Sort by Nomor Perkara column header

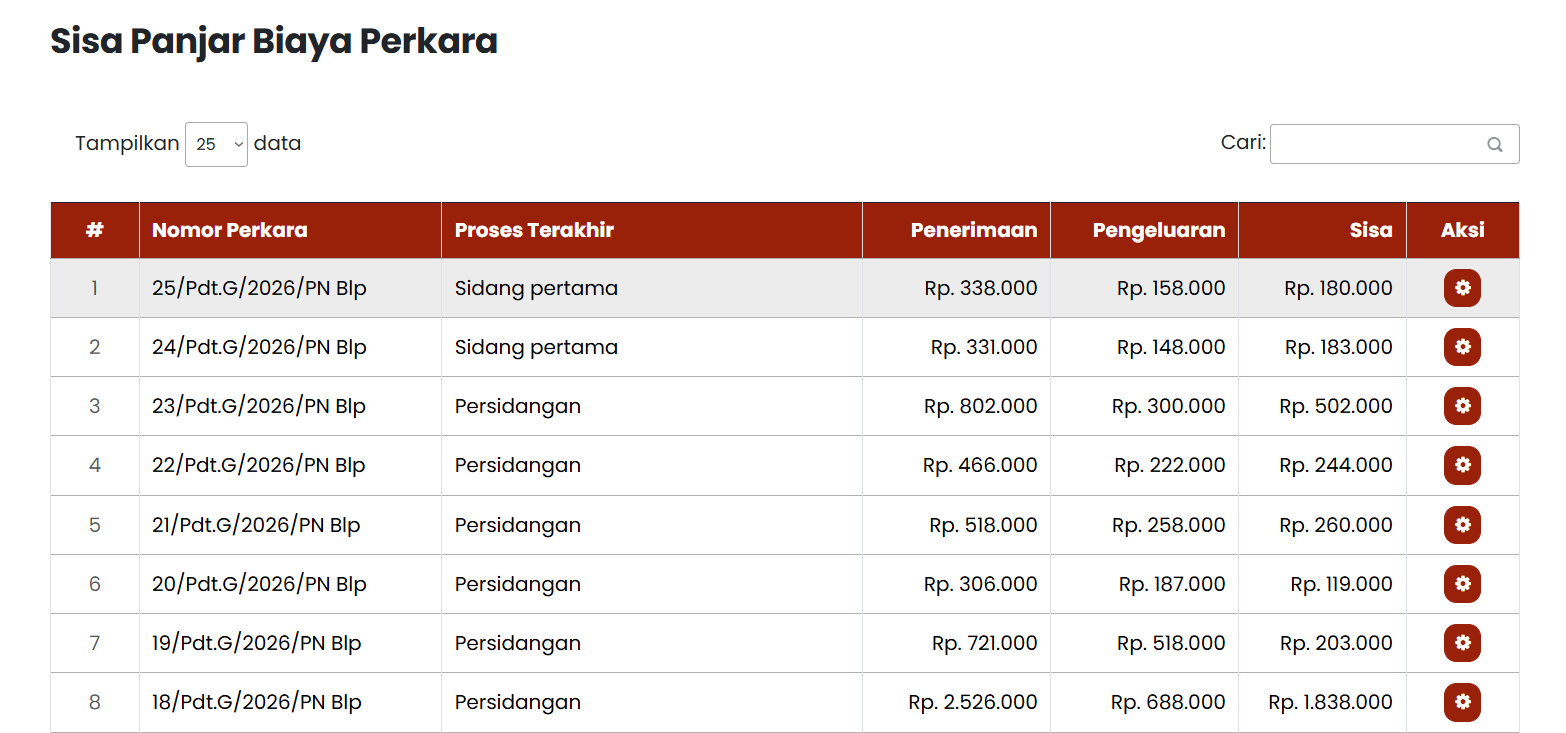(290, 230)
